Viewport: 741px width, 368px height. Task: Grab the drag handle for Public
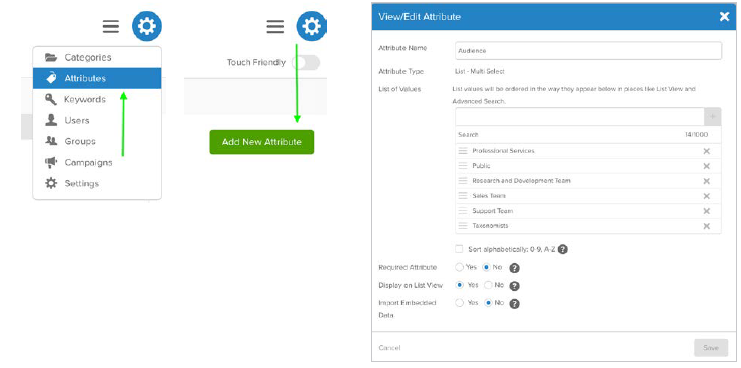tap(463, 166)
